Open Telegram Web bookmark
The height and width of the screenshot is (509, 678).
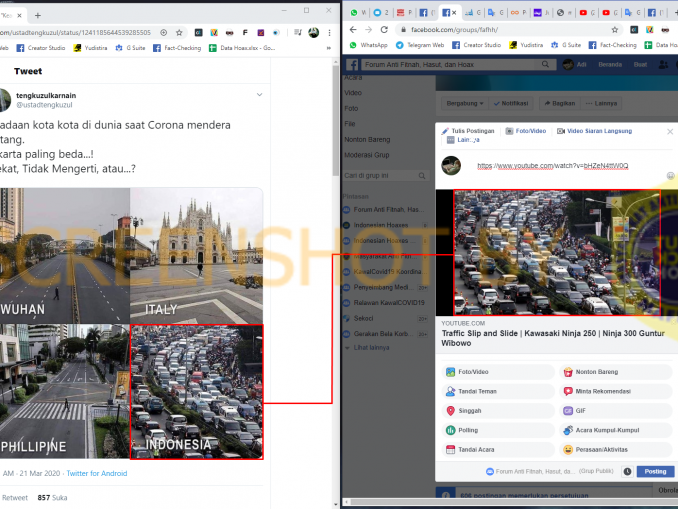point(420,45)
